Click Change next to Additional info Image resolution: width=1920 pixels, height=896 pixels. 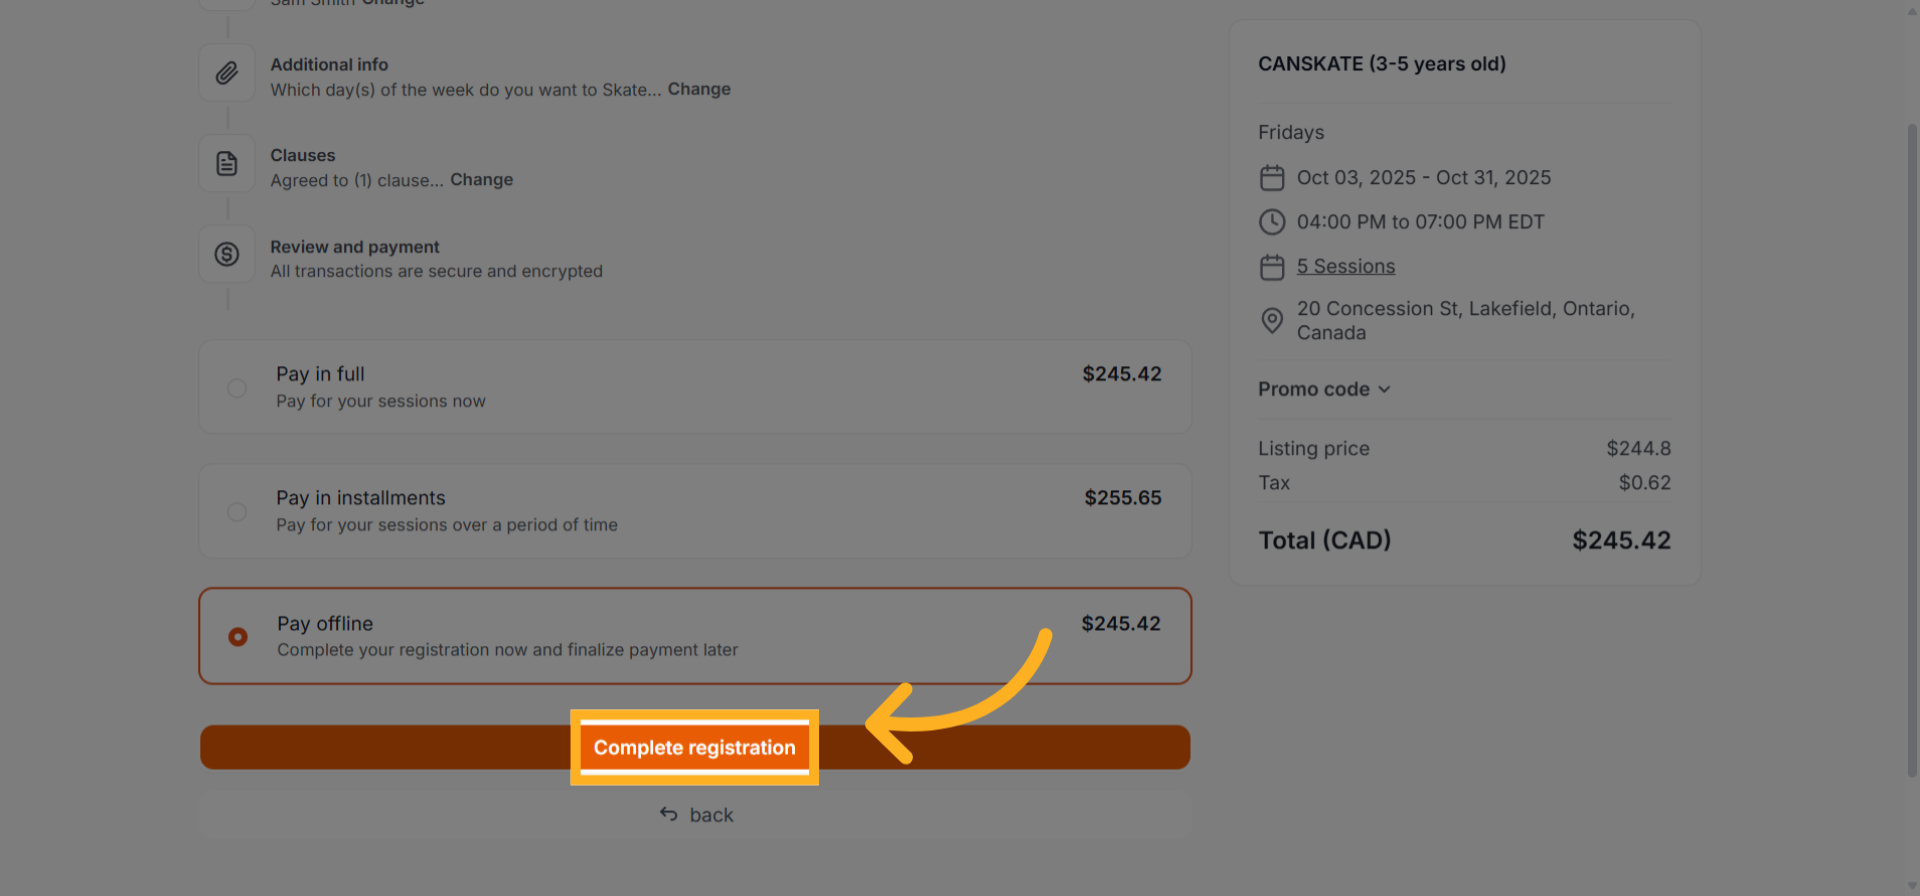point(699,89)
